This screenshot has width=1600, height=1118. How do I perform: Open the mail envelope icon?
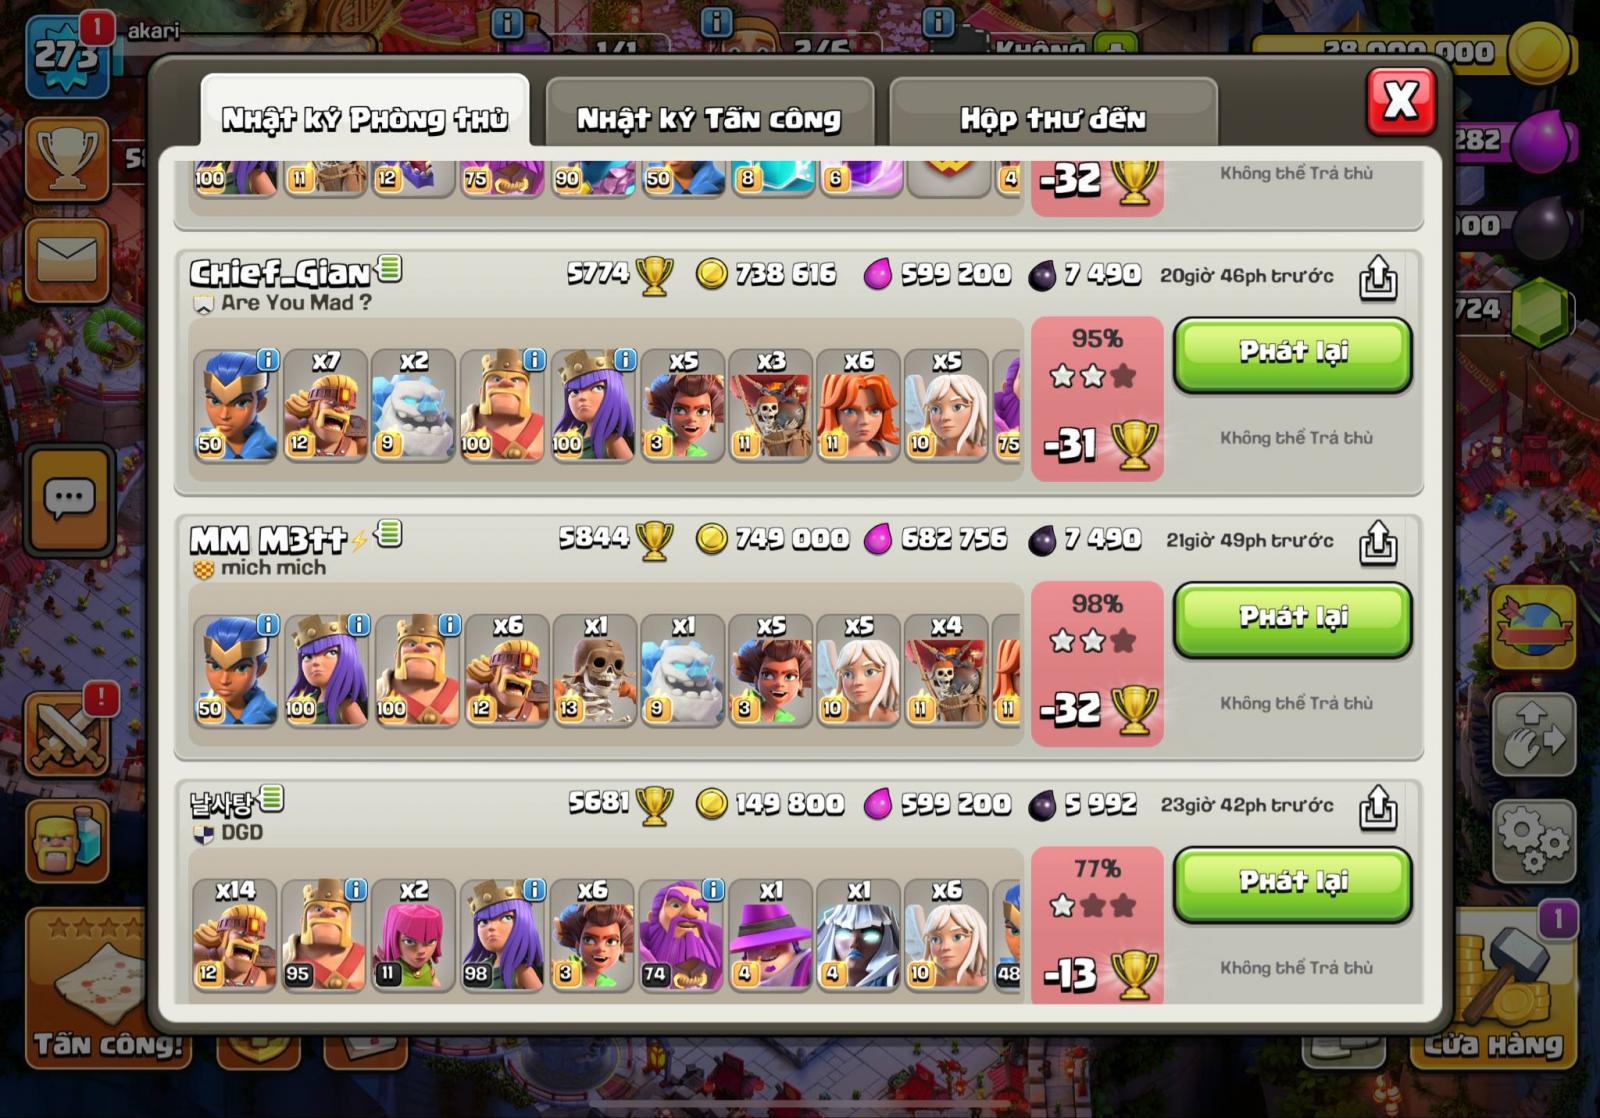[67, 259]
